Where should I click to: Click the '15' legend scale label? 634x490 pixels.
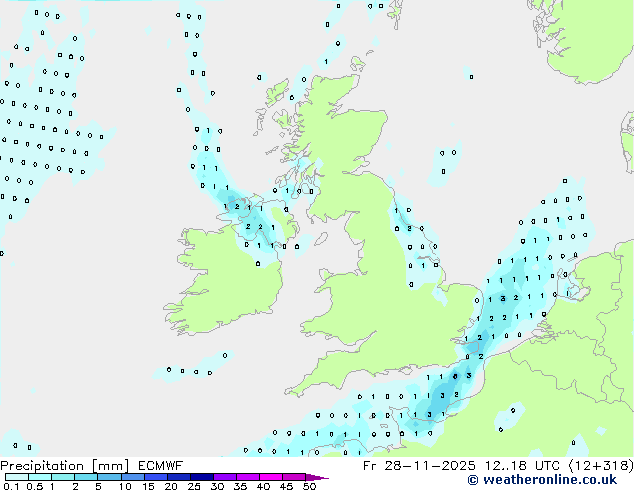pos(148,486)
